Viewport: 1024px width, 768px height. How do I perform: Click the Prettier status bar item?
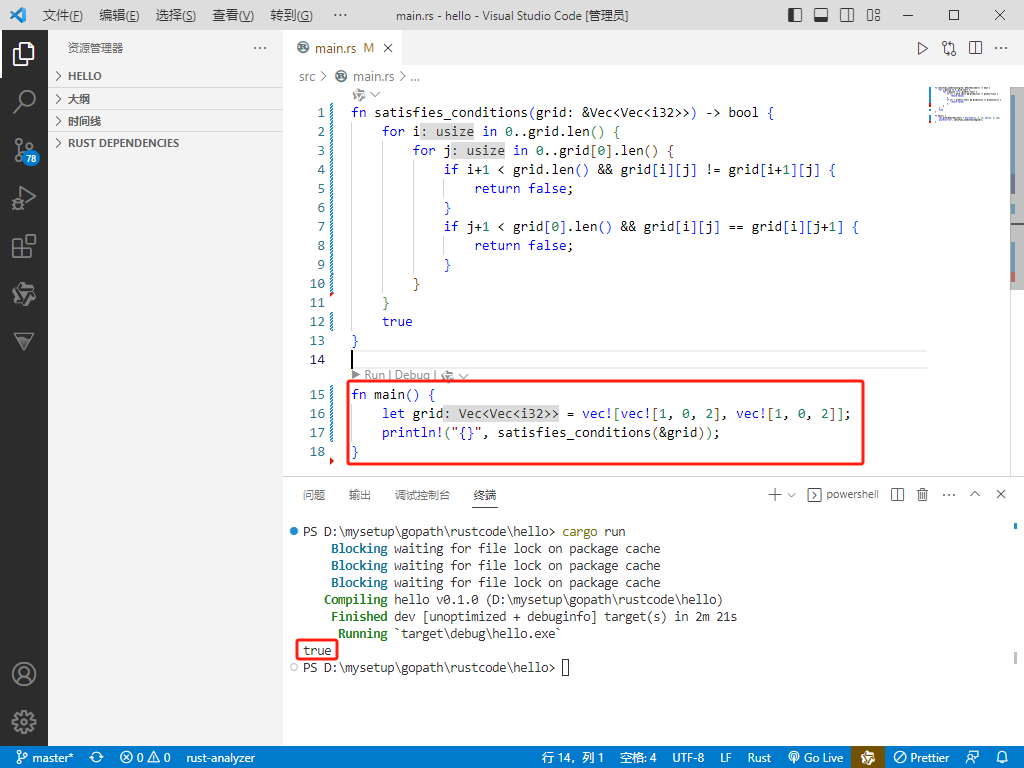coord(921,758)
